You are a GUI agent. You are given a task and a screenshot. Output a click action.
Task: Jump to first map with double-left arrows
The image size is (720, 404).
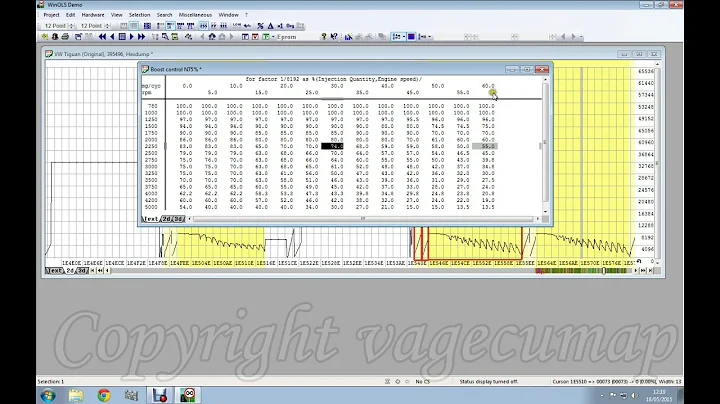click(x=102, y=37)
